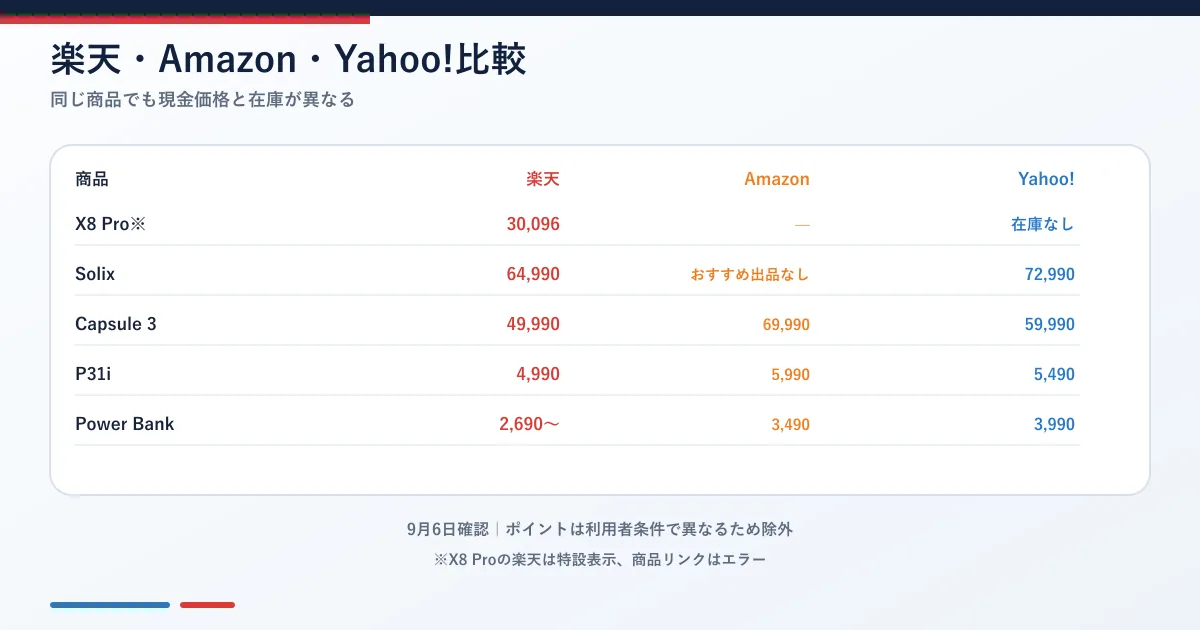Click the Rakuten price 4,990
This screenshot has width=1200, height=630.
[x=538, y=374]
